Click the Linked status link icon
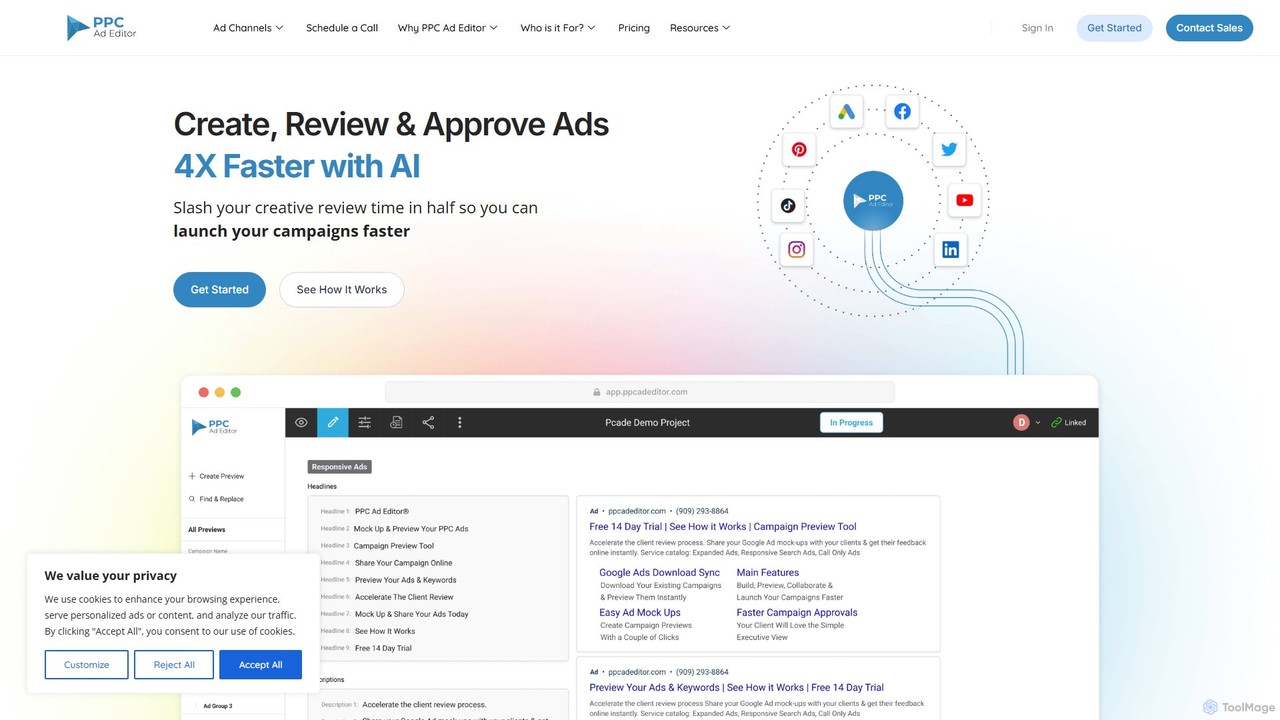 click(x=1056, y=423)
